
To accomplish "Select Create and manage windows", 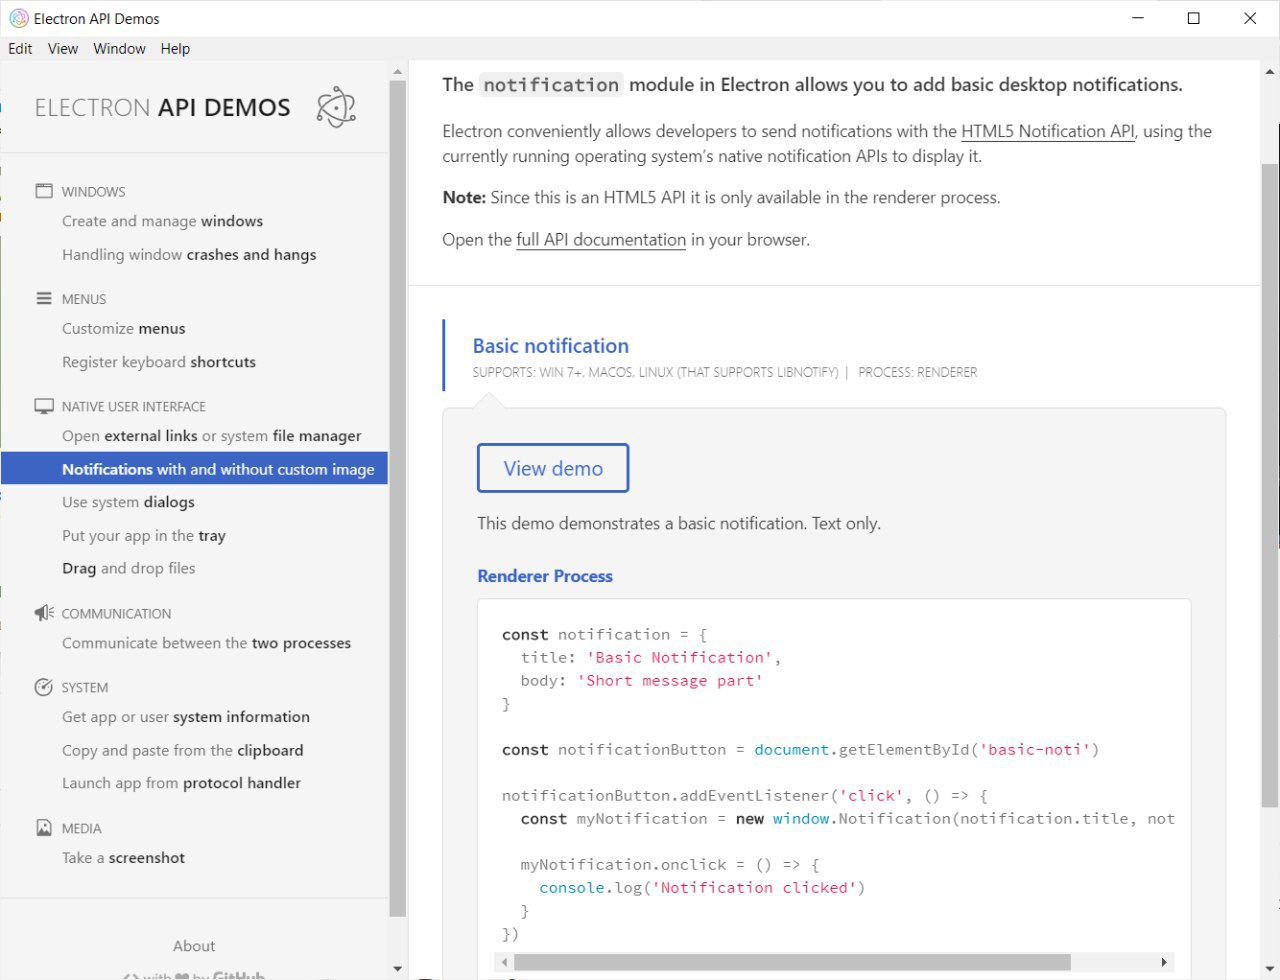I will point(162,221).
